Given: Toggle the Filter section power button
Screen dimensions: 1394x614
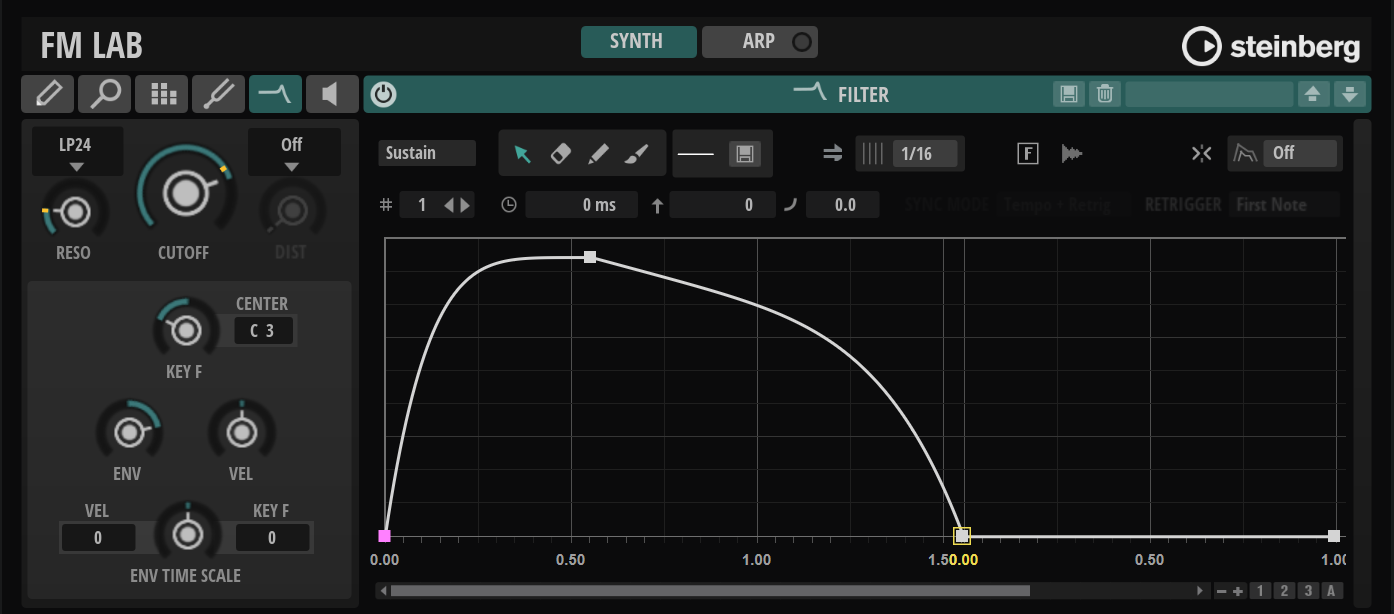Looking at the screenshot, I should [383, 95].
